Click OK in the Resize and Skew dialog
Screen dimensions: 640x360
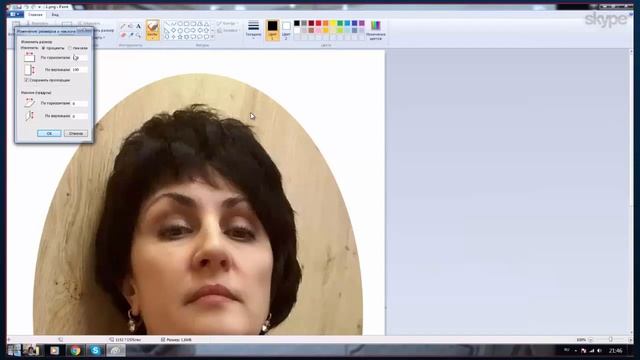(x=49, y=133)
